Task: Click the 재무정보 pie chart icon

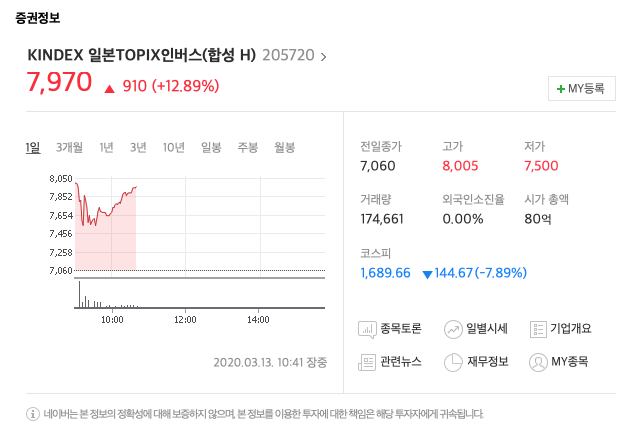Action: 452,361
